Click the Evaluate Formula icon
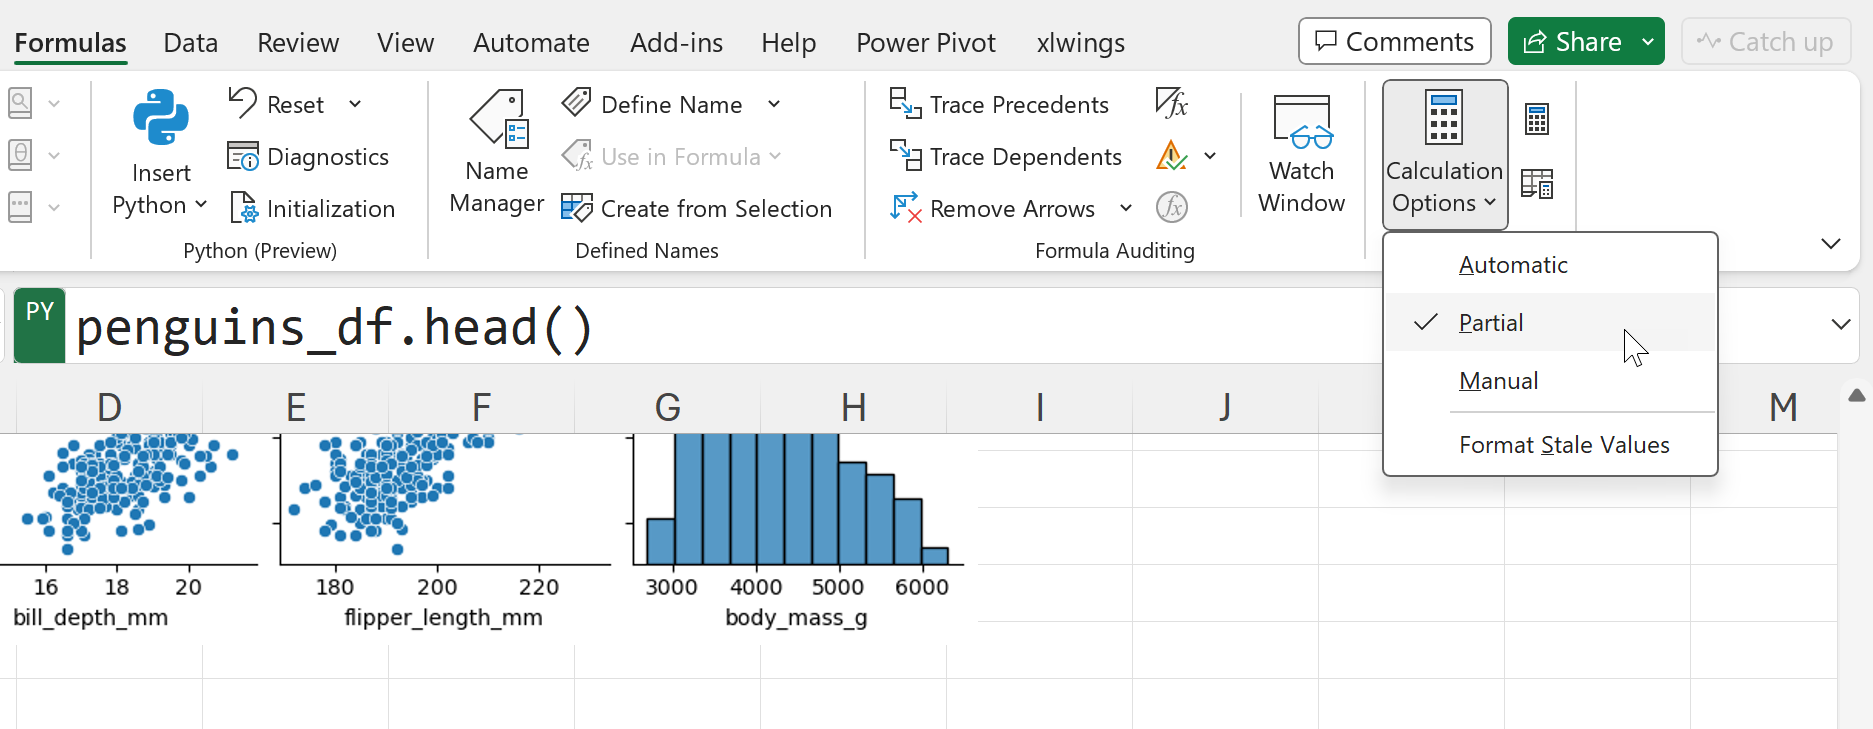Image resolution: width=1873 pixels, height=729 pixels. (x=1171, y=208)
